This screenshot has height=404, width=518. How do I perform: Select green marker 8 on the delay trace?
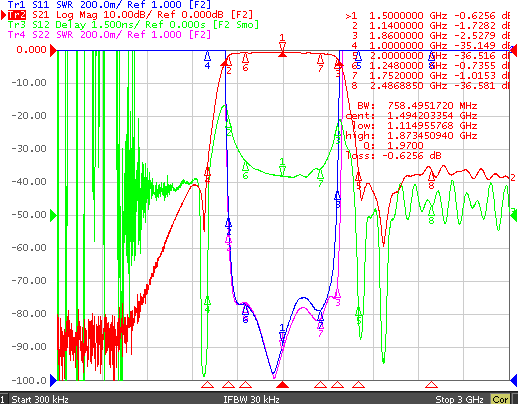[x=431, y=215]
